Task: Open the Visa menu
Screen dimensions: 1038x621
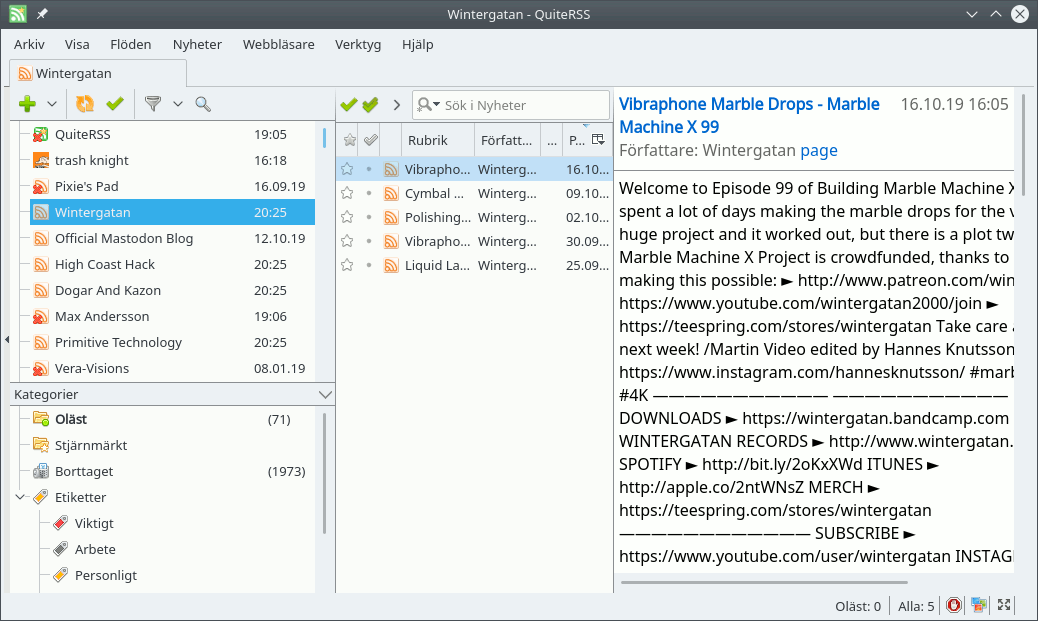Action: (x=77, y=44)
